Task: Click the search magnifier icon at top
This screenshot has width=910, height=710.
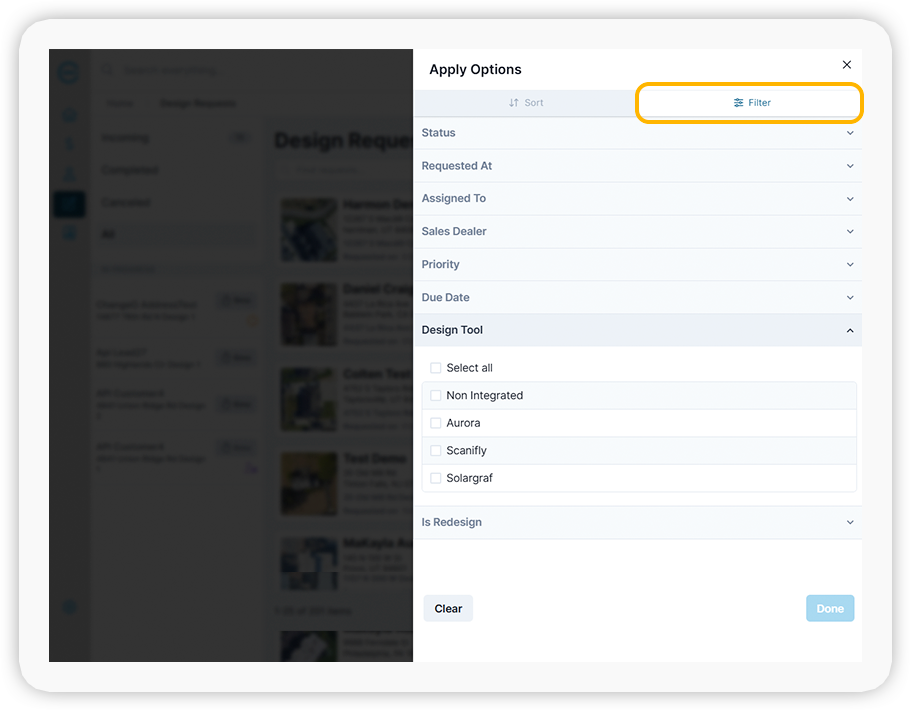Action: click(x=106, y=70)
